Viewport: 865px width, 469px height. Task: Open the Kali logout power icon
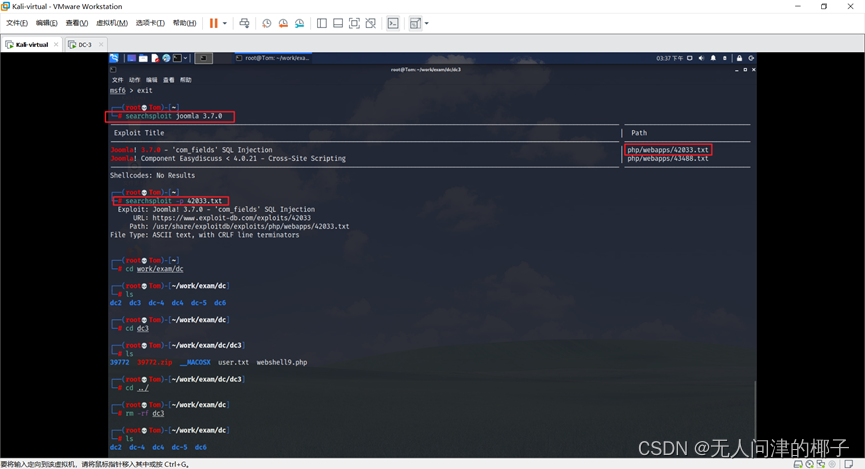point(751,58)
